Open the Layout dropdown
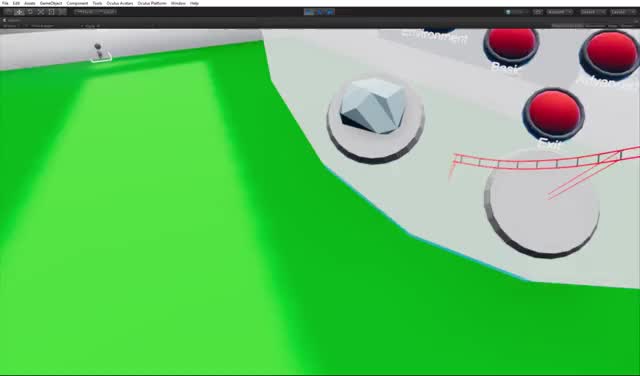Screen dimensions: 640x376 [623, 12]
